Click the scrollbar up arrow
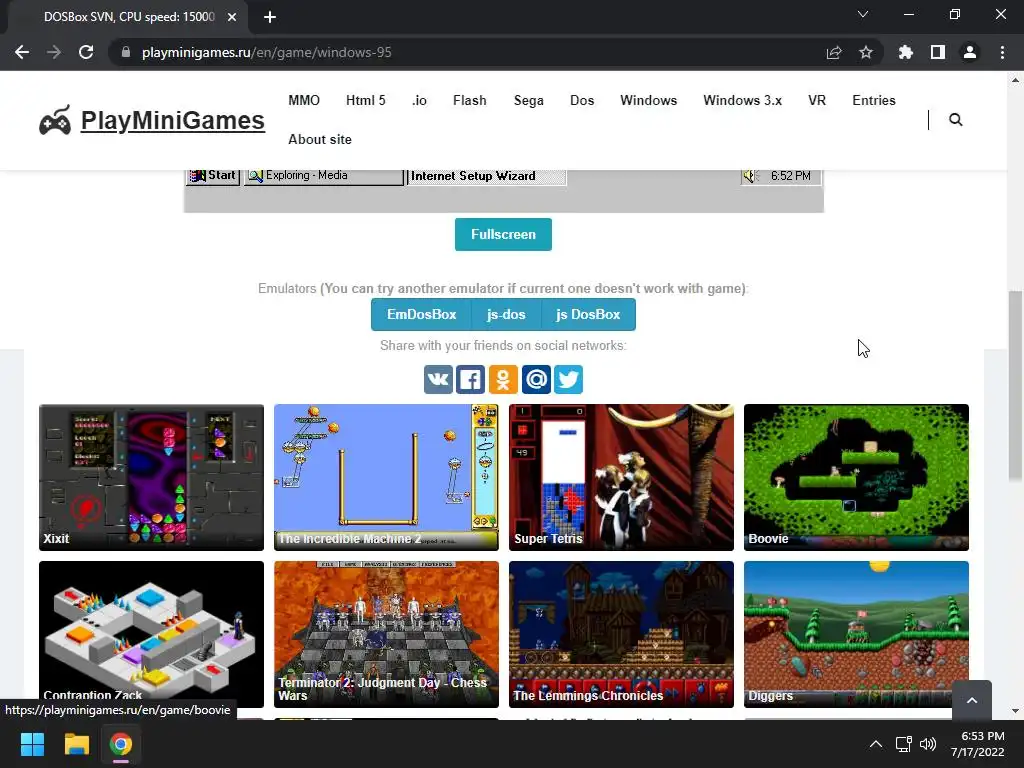Screen dimensions: 1024x768 [x=1015, y=80]
